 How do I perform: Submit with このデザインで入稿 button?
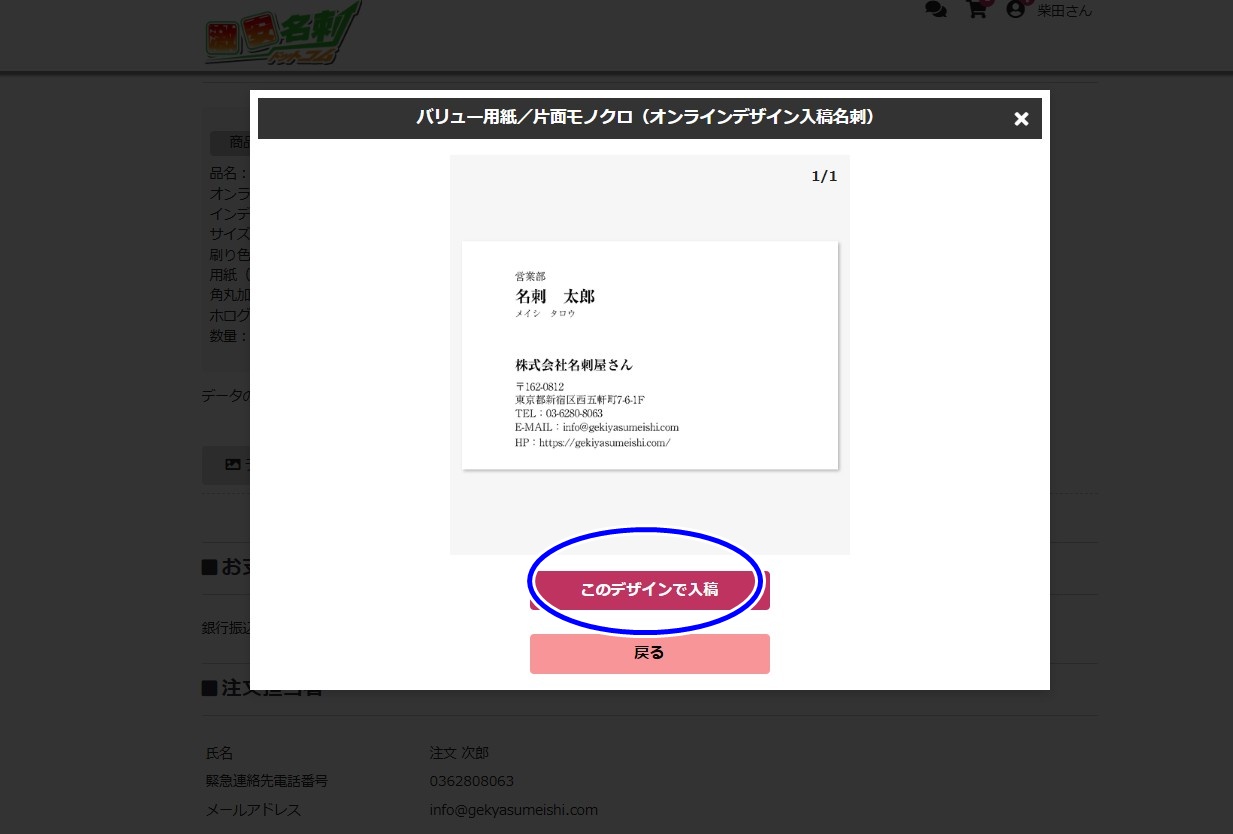[x=650, y=590]
